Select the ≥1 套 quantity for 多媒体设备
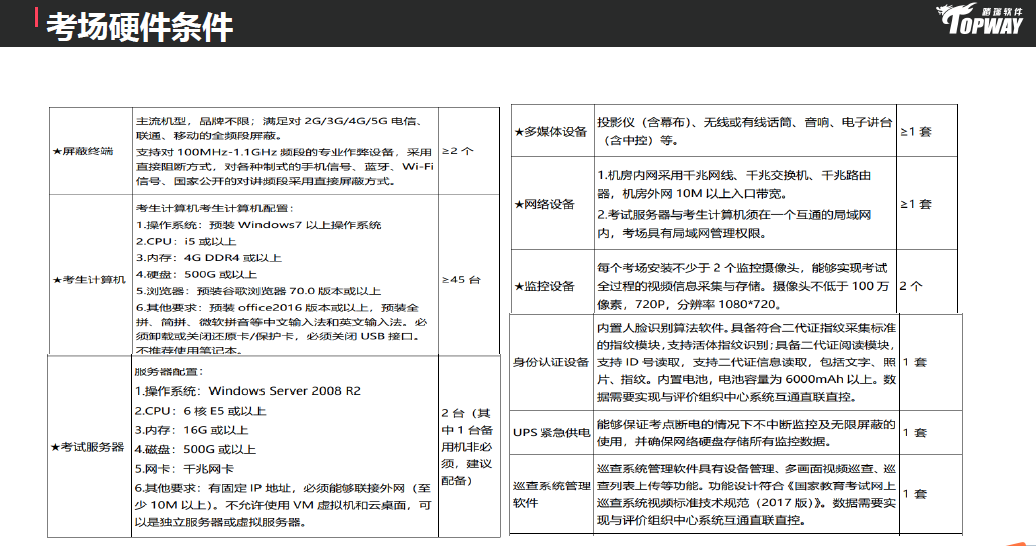 [x=916, y=132]
